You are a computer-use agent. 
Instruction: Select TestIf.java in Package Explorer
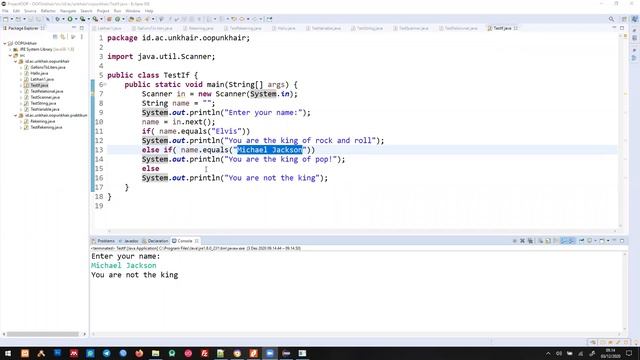(x=39, y=85)
